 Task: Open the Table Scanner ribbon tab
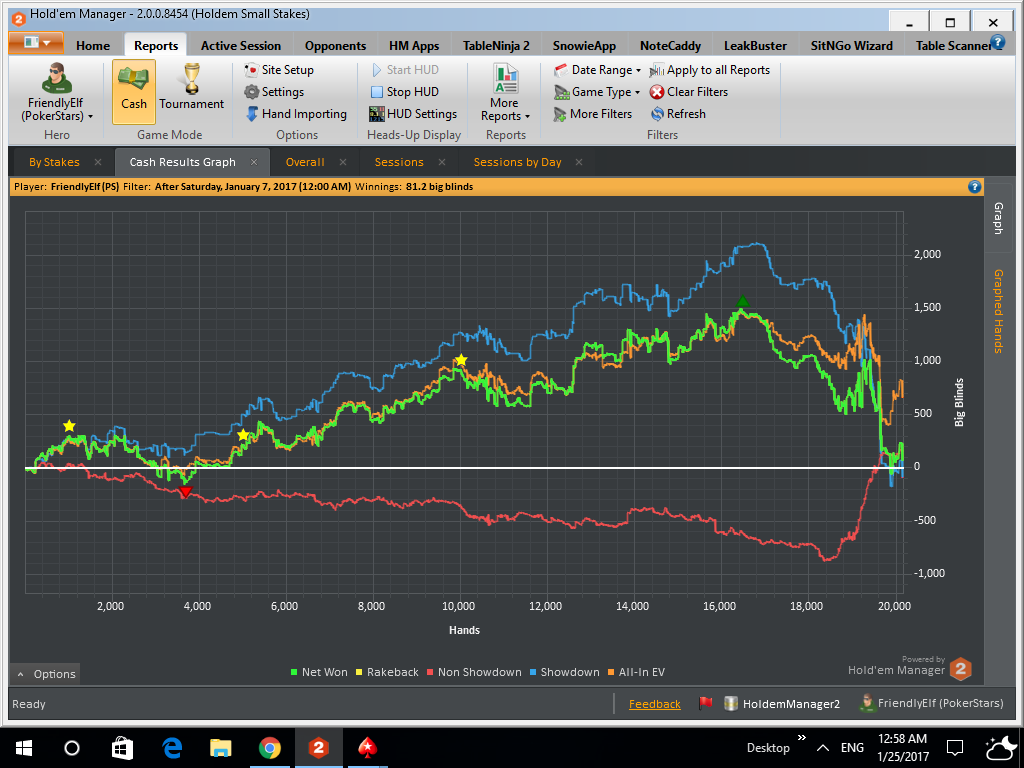(x=953, y=46)
